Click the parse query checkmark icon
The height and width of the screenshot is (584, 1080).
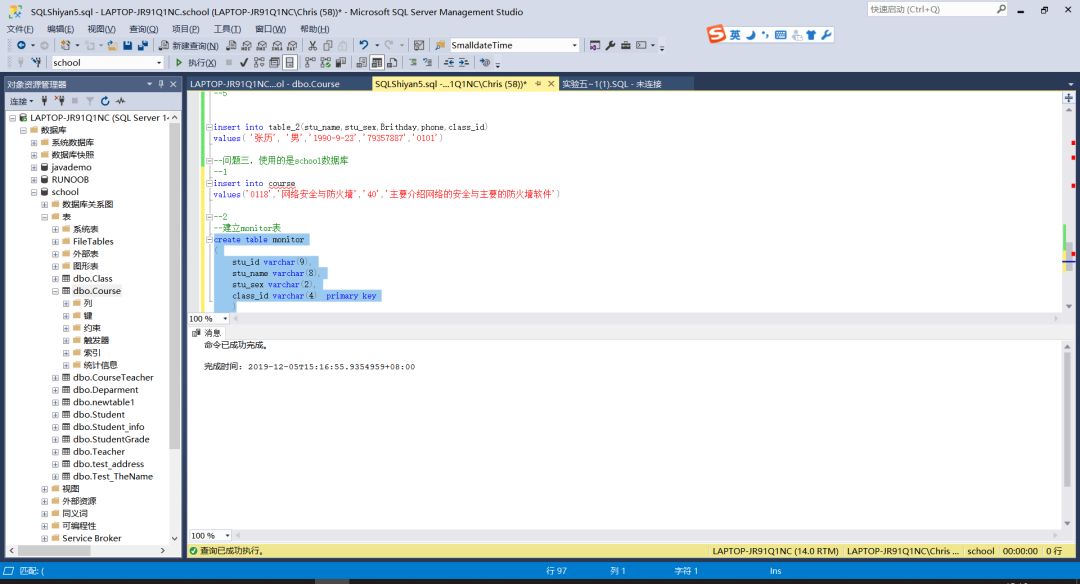coord(244,63)
